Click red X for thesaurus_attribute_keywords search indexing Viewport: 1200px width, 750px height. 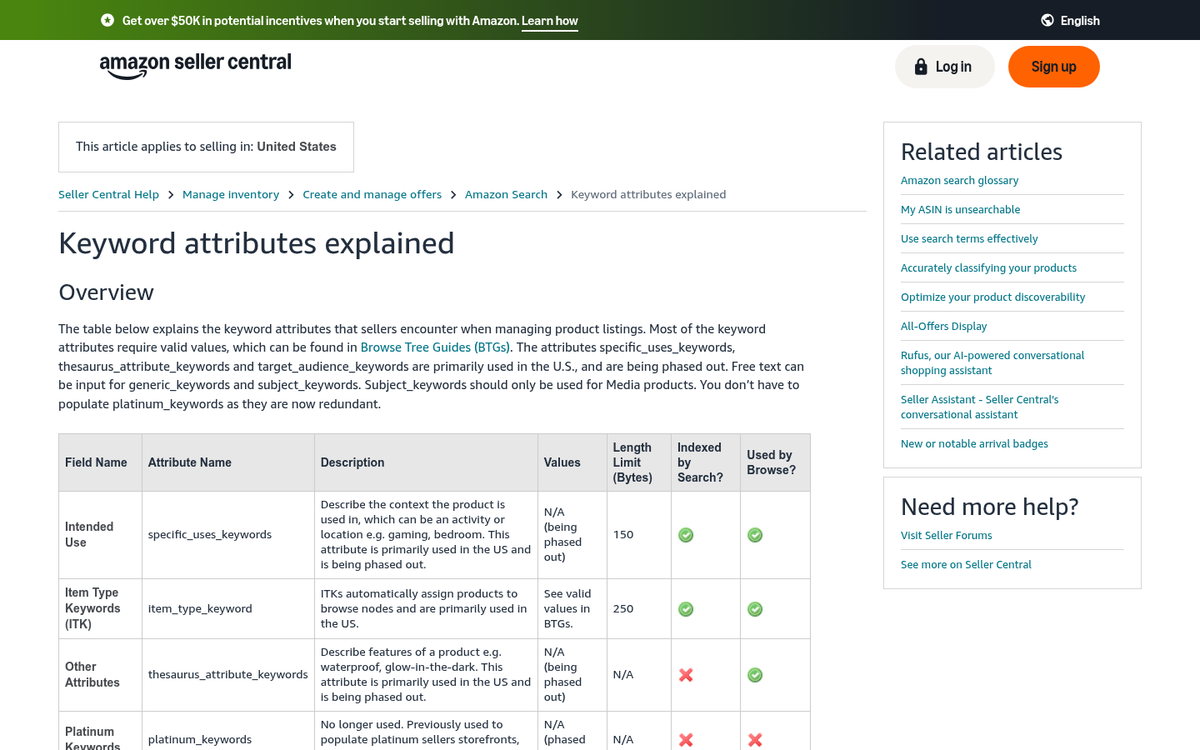[686, 675]
